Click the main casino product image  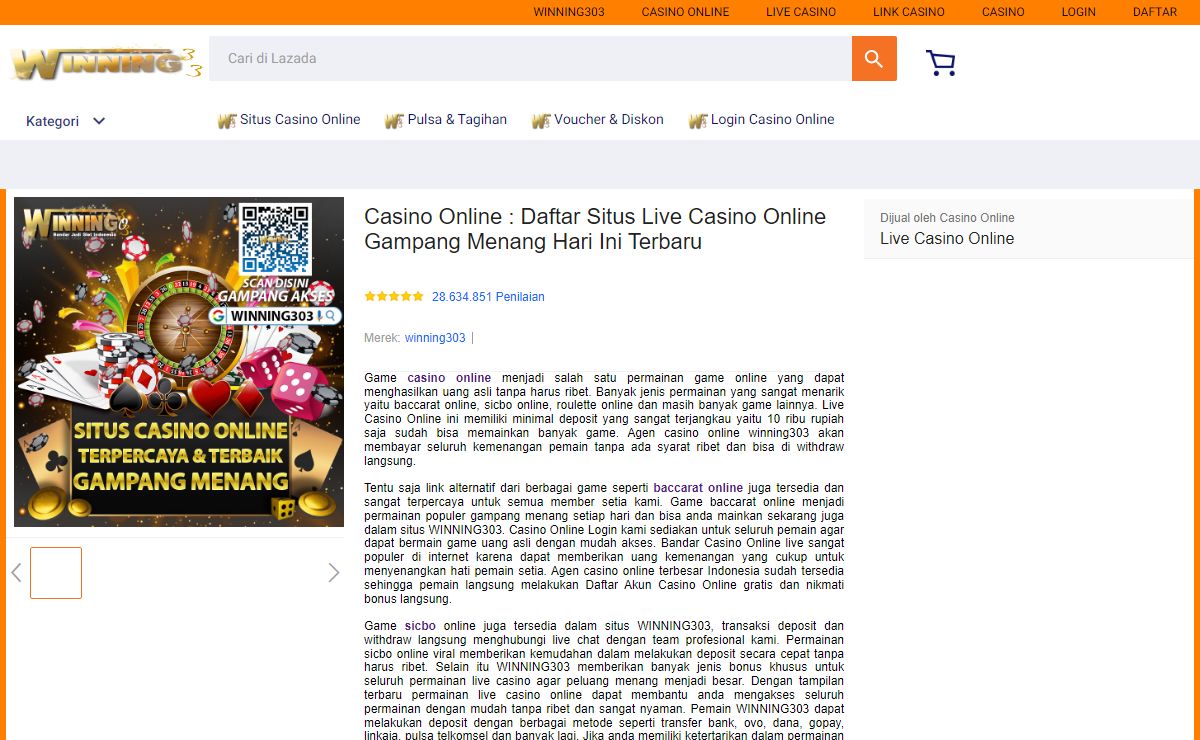pyautogui.click(x=179, y=362)
